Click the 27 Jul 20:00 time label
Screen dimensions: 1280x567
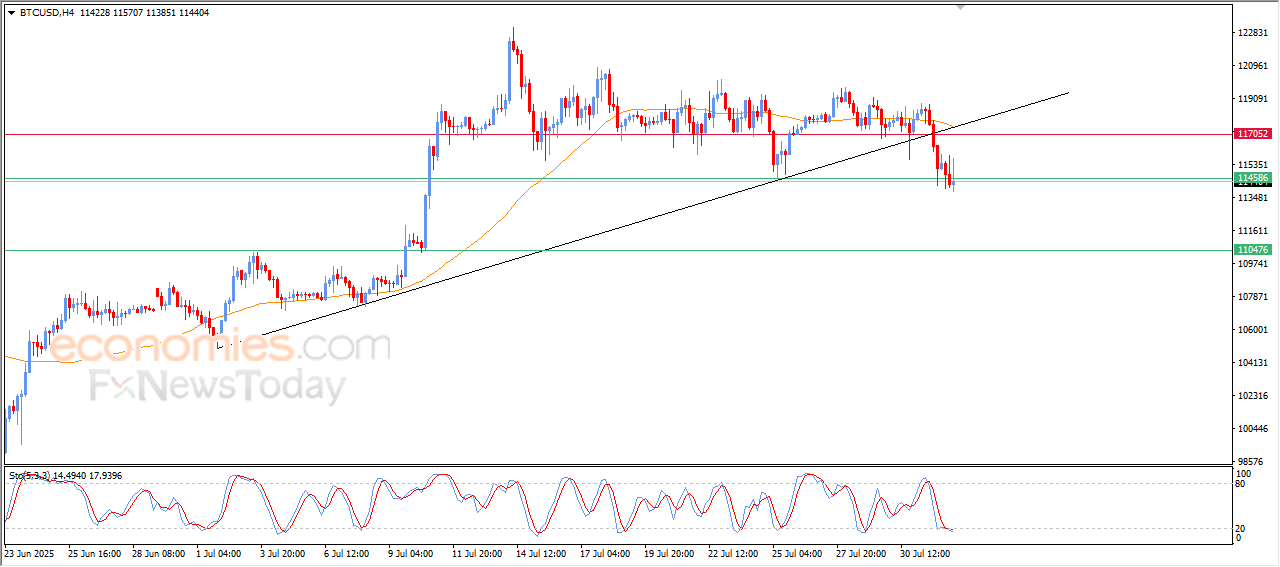863,553
